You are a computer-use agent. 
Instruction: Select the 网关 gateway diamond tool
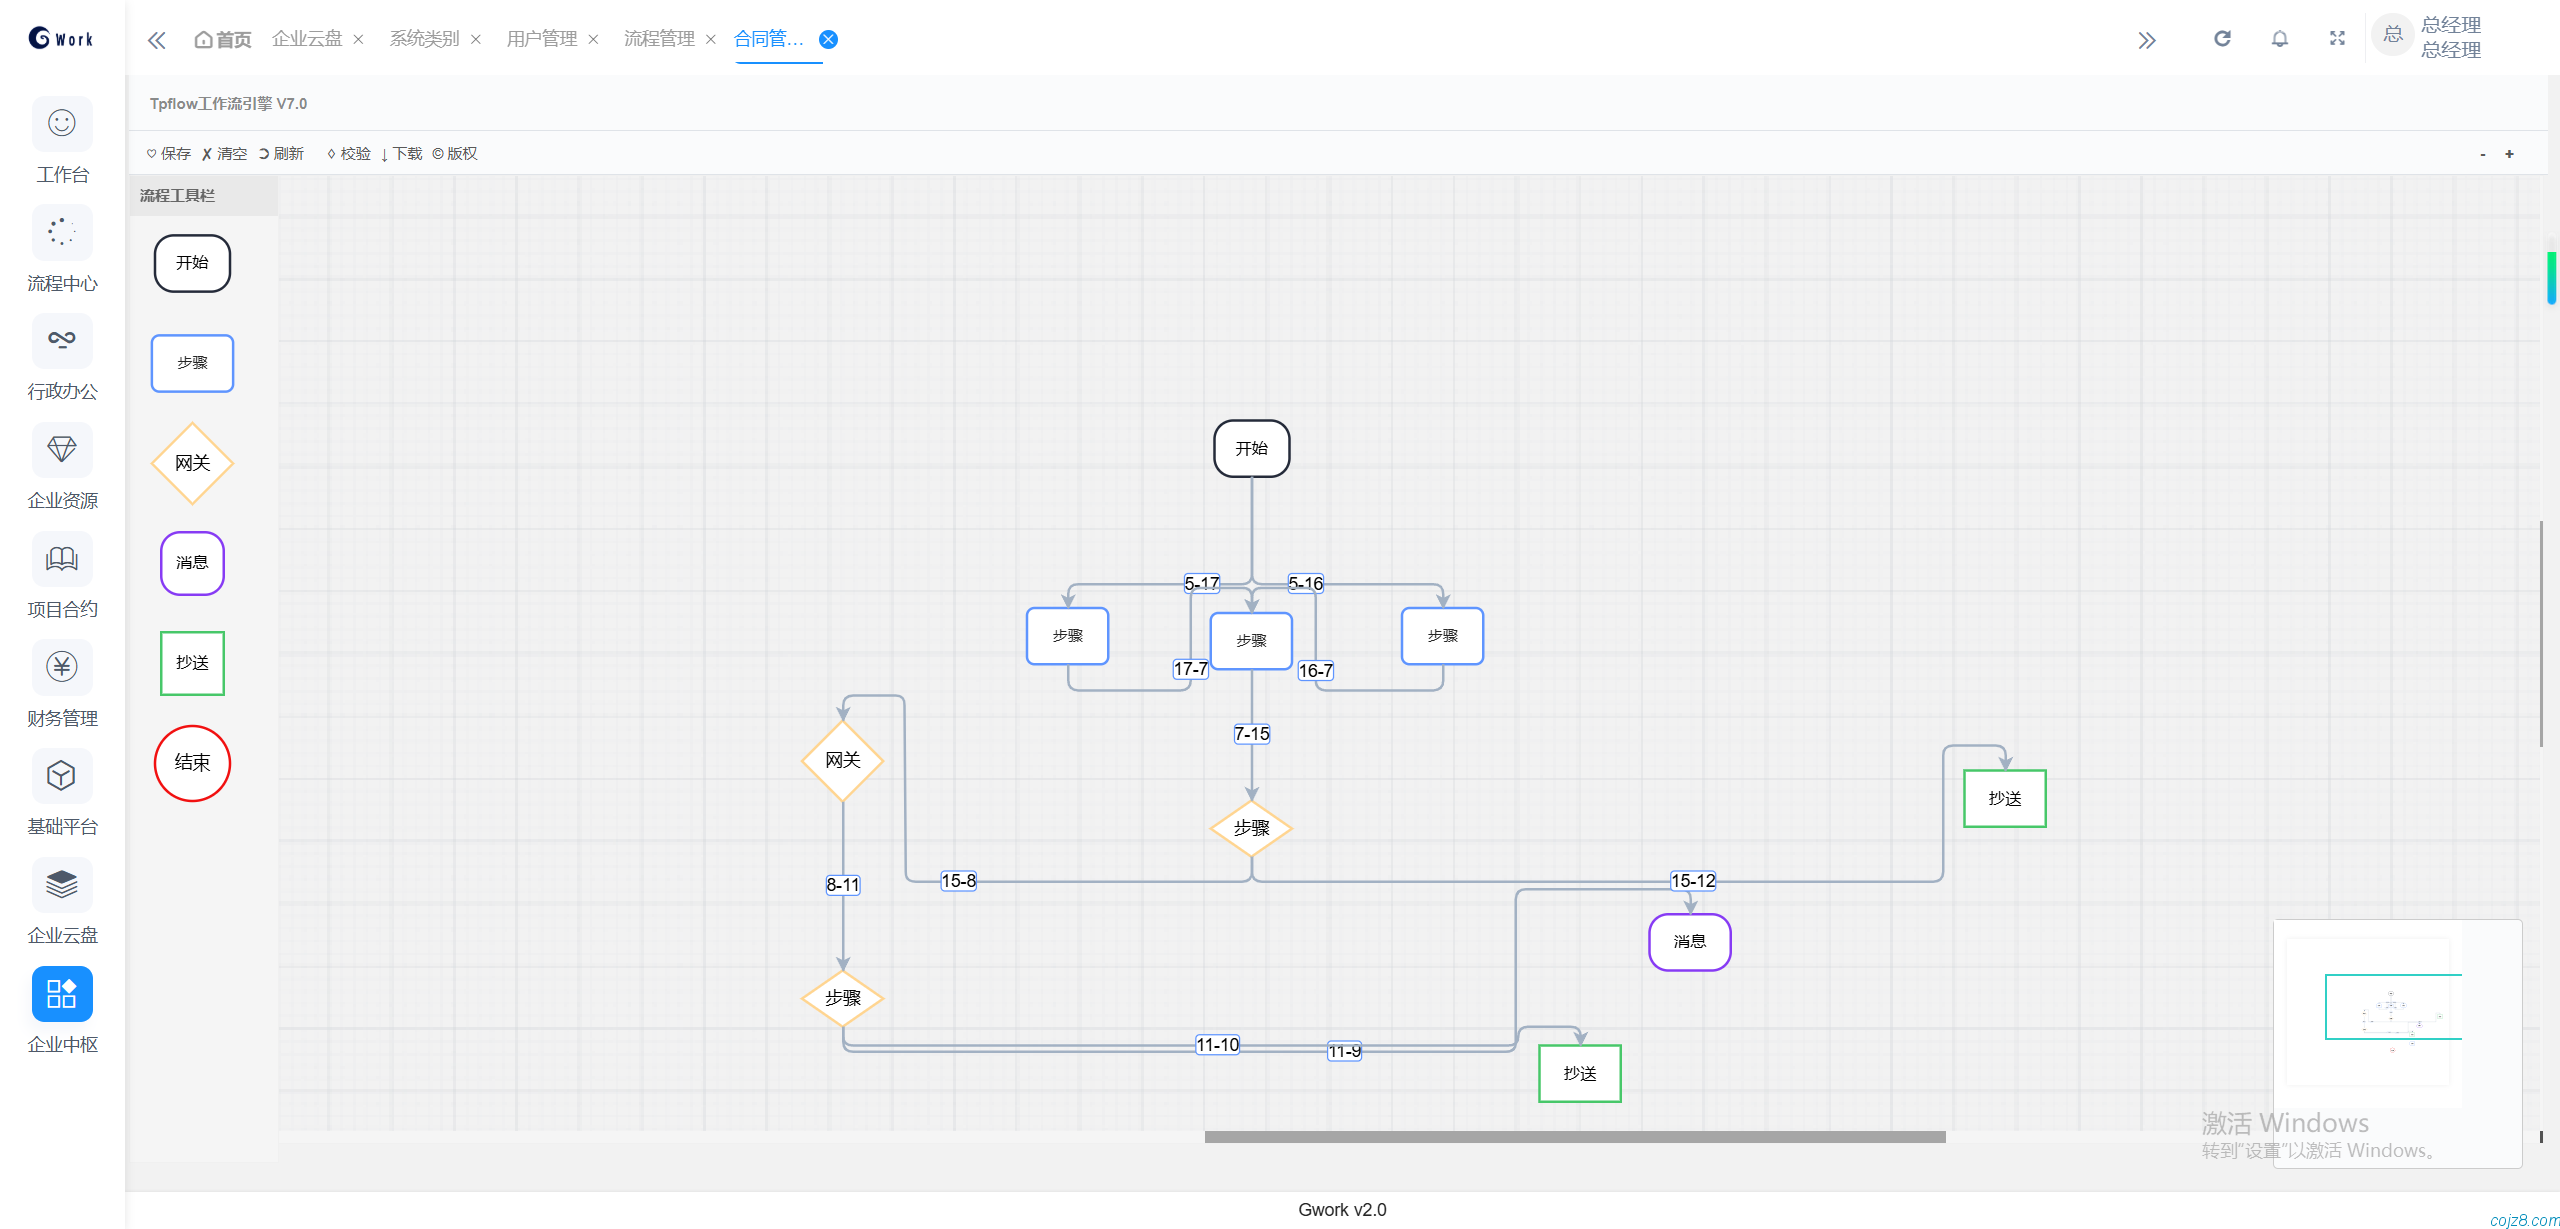pyautogui.click(x=192, y=463)
